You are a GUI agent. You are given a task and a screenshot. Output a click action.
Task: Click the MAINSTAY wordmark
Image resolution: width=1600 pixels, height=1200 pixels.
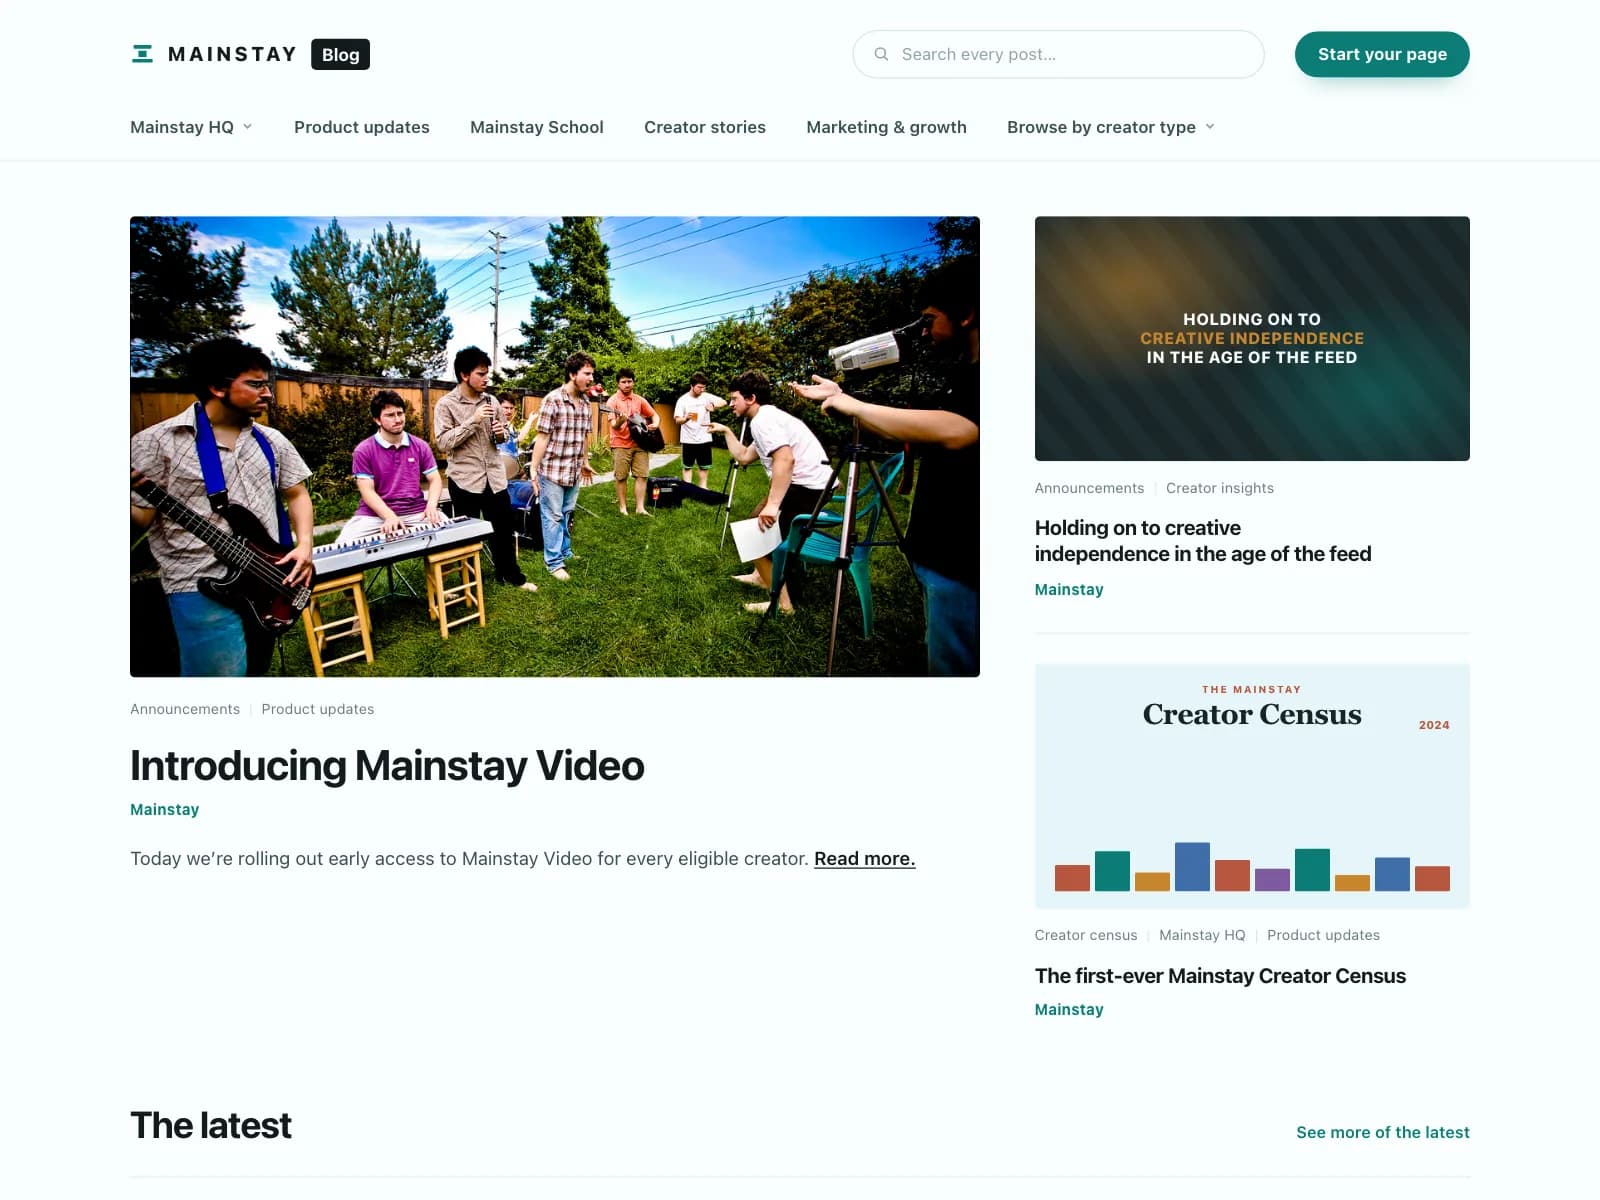232,54
